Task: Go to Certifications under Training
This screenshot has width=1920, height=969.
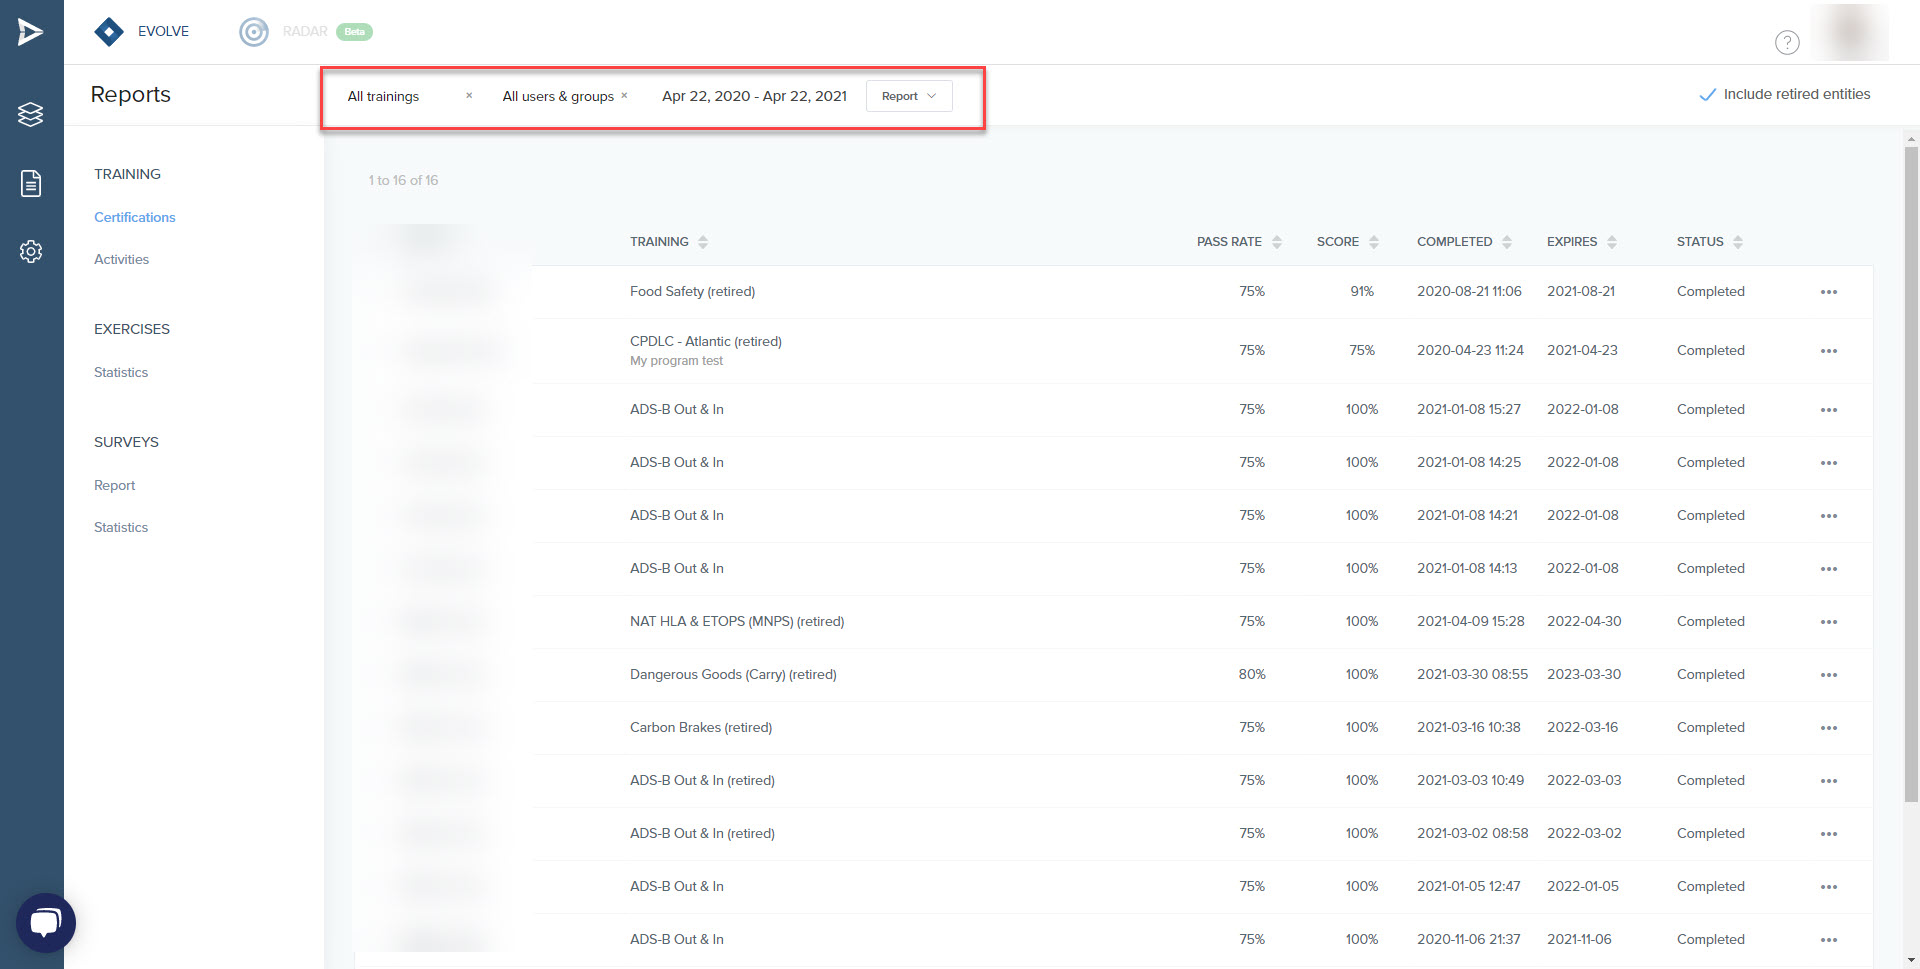Action: pos(134,217)
